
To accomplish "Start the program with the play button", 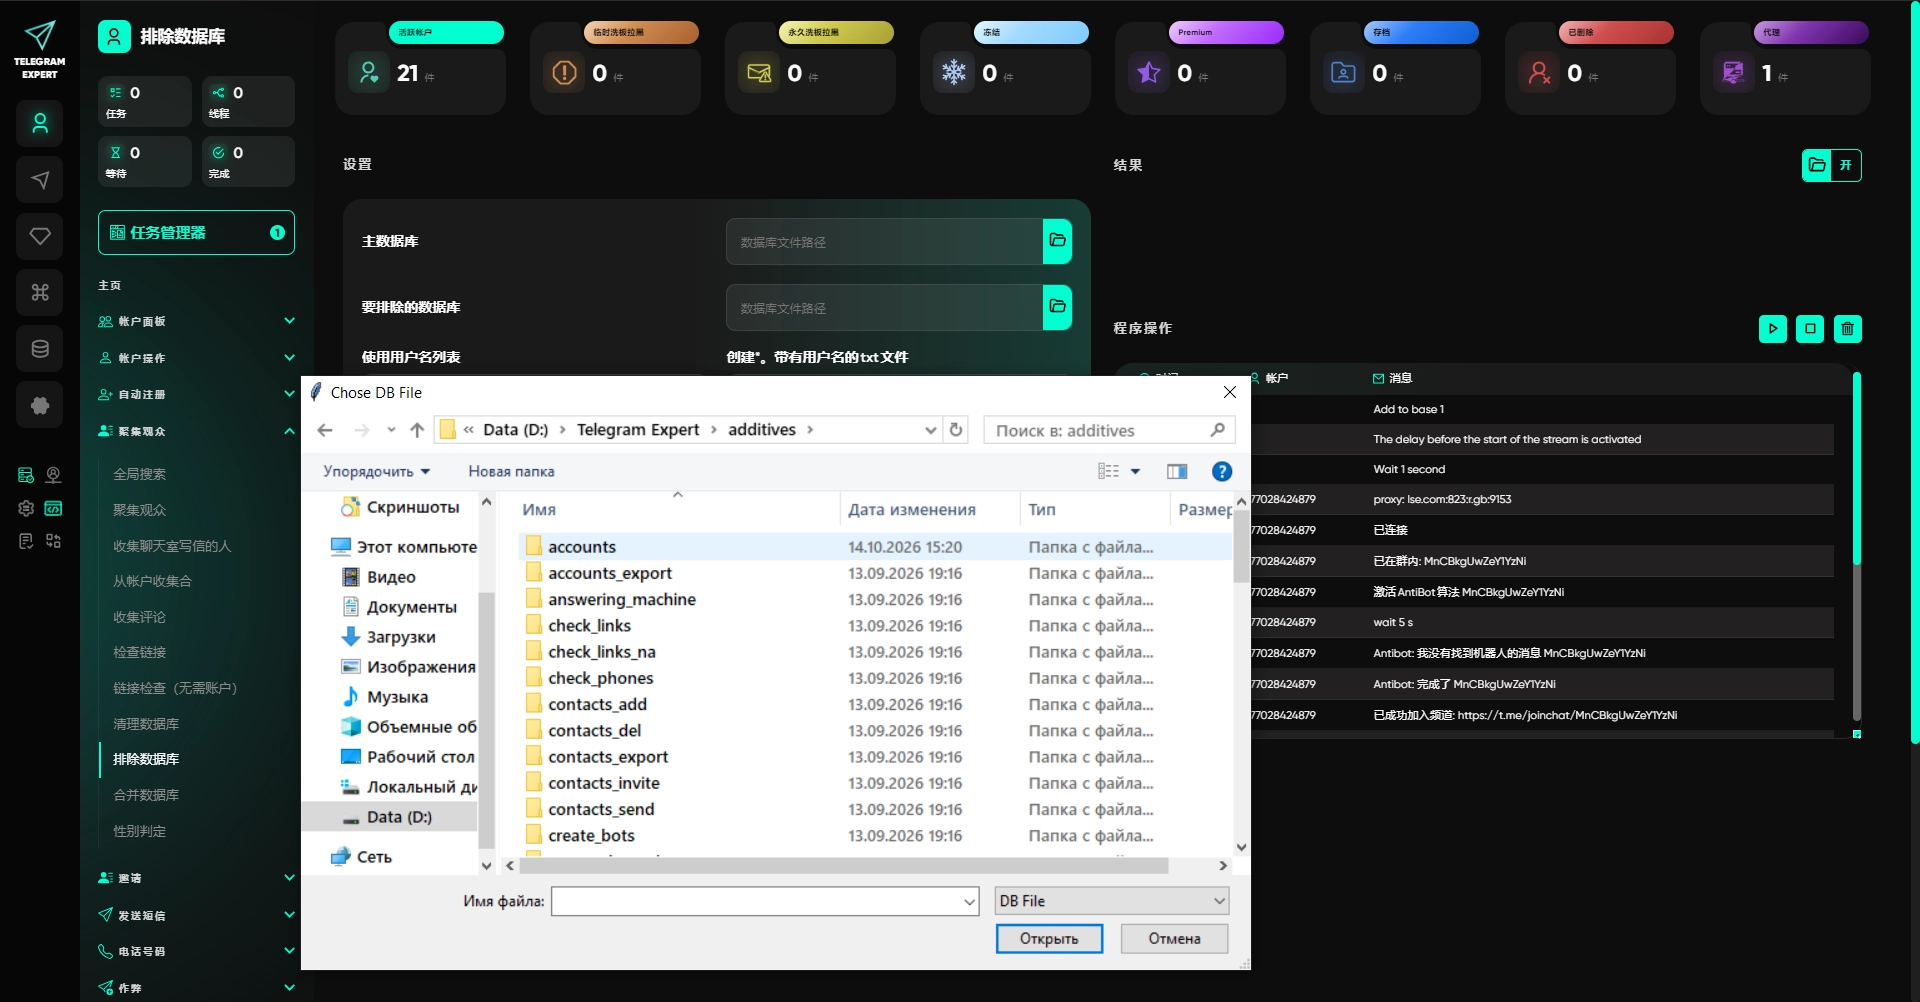I will click(x=1773, y=328).
